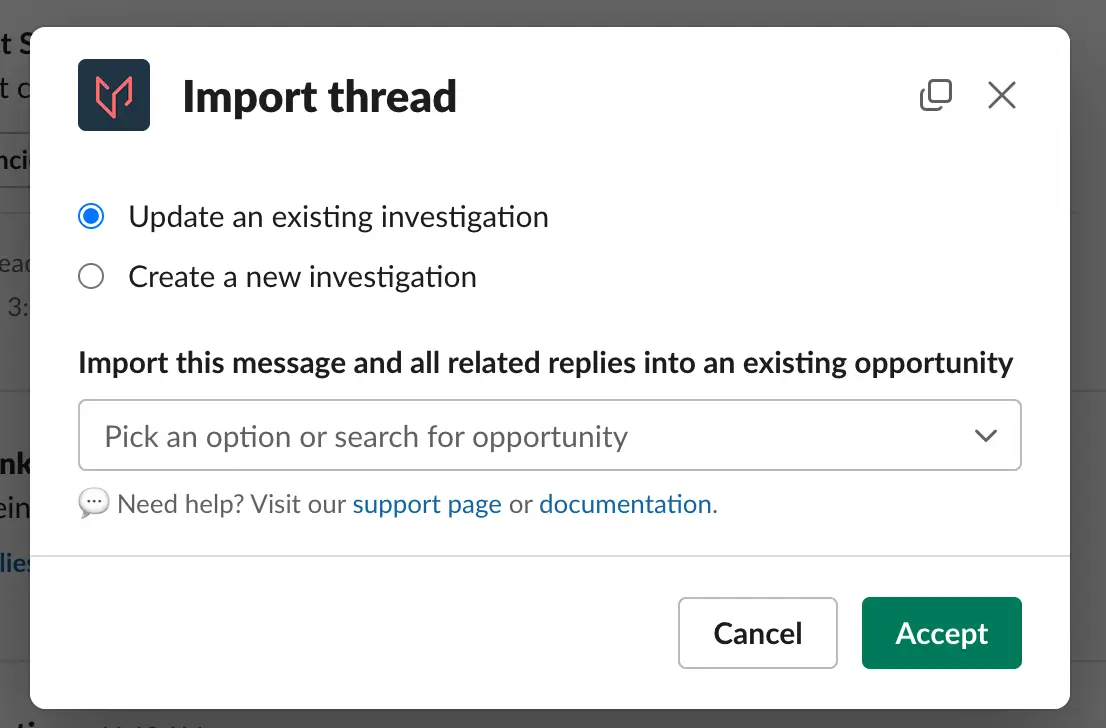Click the "Need help? Visit our" text
Screen dimensions: 1106x728
click(x=231, y=504)
